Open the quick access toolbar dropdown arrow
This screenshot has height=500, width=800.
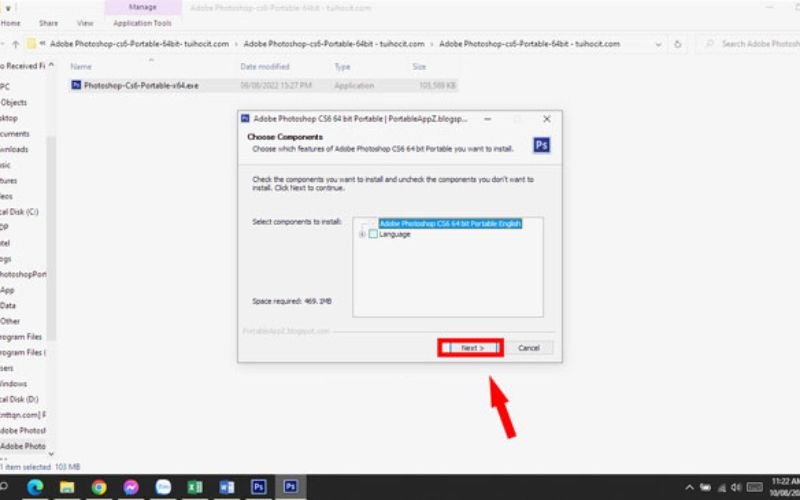point(8,8)
